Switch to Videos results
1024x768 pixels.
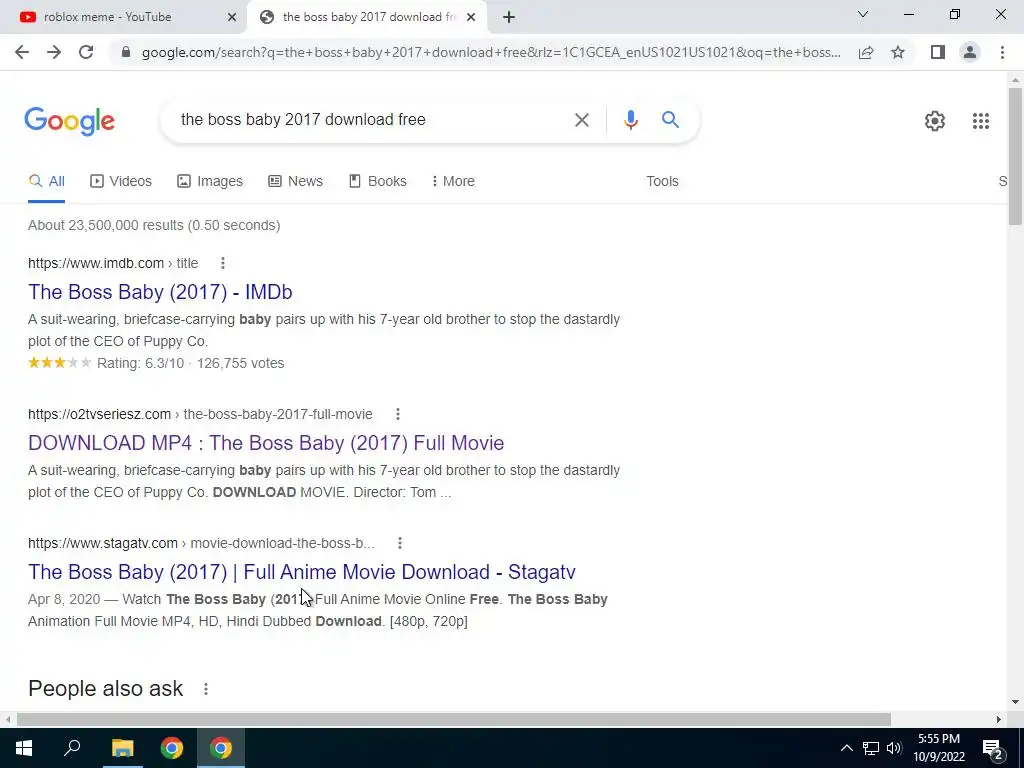tap(121, 181)
